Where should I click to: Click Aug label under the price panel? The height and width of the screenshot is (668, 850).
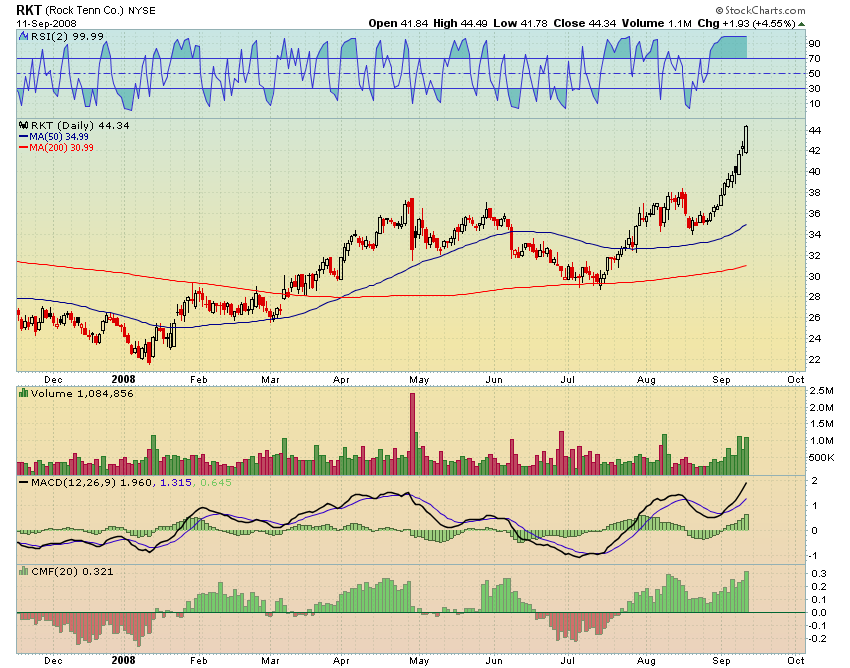tap(646, 380)
